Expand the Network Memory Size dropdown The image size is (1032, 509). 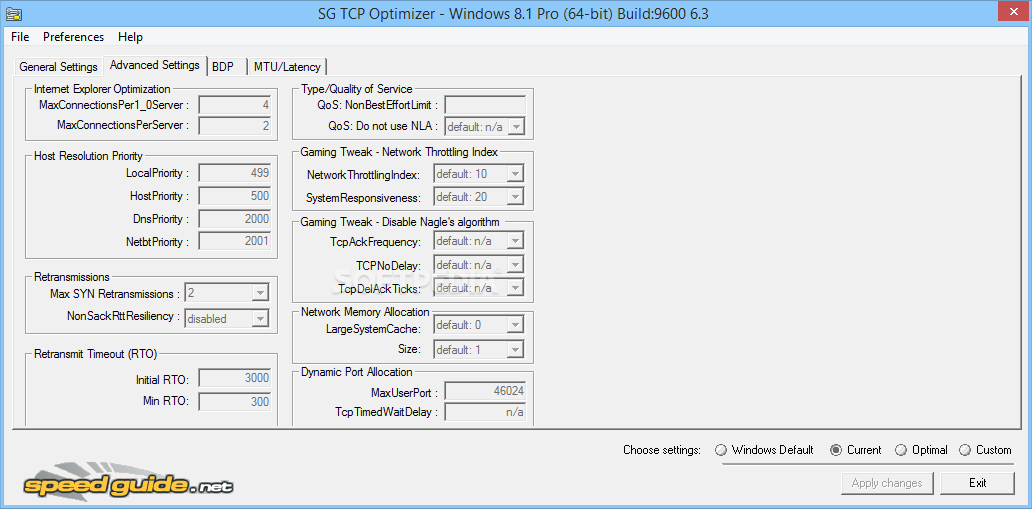(478, 349)
